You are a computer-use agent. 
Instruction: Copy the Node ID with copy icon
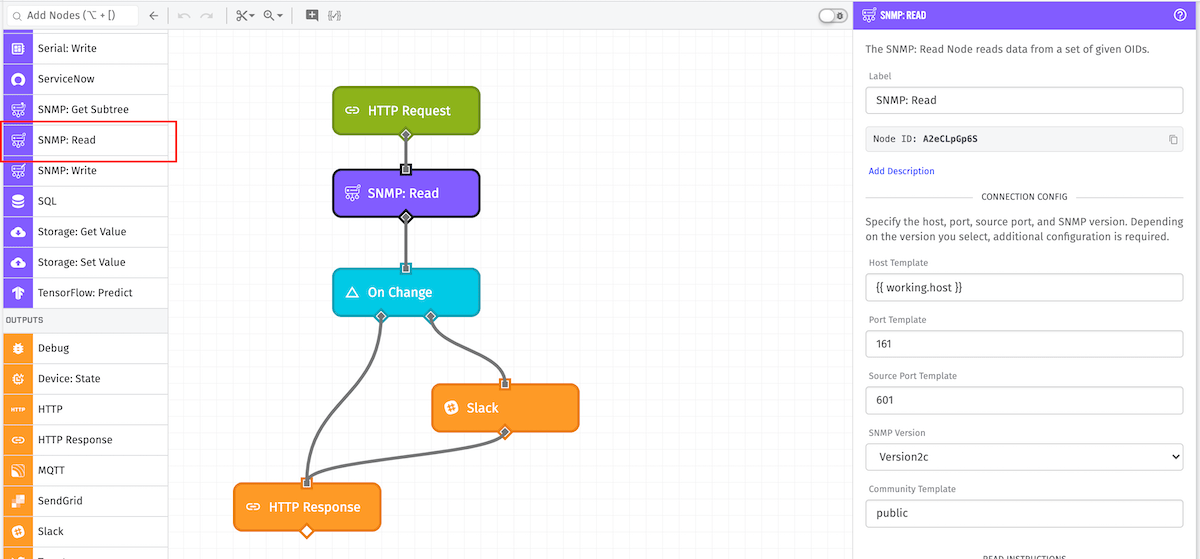coord(1173,139)
